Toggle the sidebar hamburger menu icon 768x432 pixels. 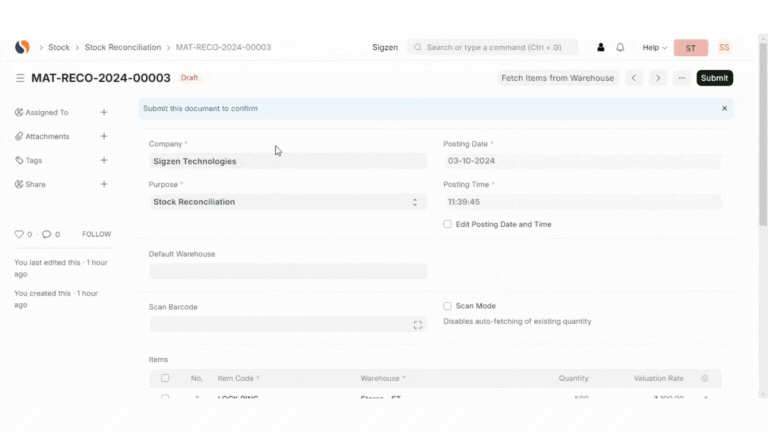(x=20, y=78)
